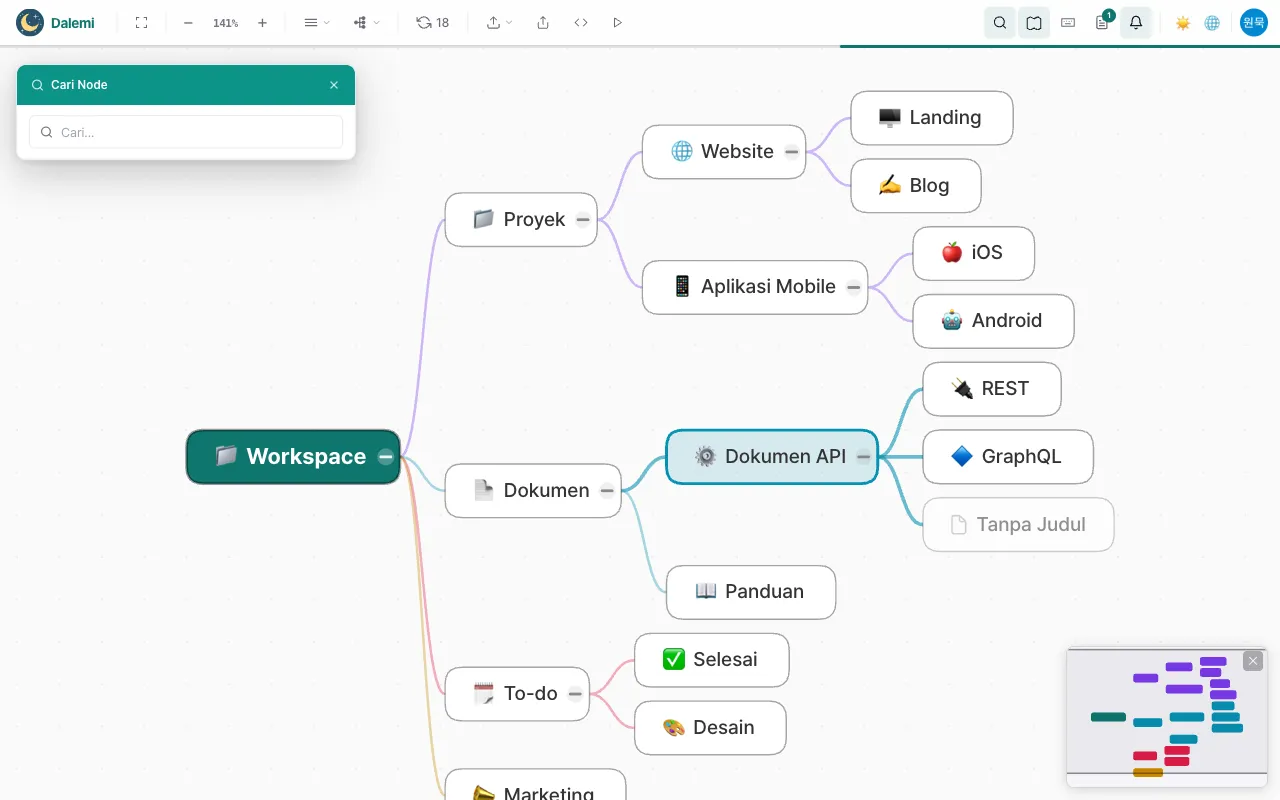Viewport: 1280px width, 800px height.
Task: Toggle the search panel magnifier button
Action: 1000,22
